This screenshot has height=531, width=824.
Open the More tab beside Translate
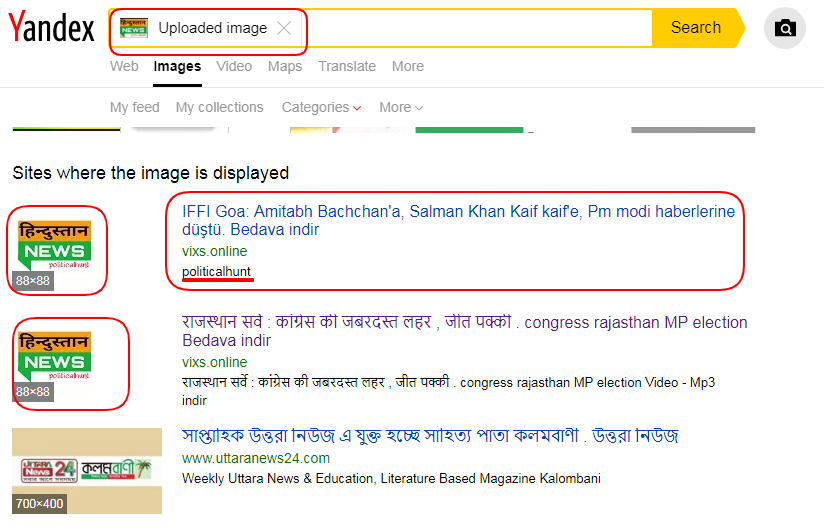[x=408, y=66]
